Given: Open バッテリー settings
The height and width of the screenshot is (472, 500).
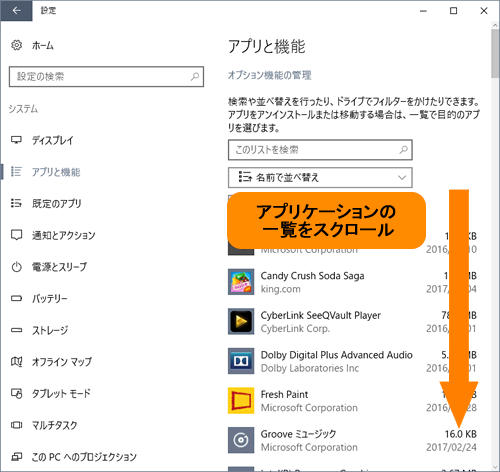Looking at the screenshot, I should [x=50, y=298].
